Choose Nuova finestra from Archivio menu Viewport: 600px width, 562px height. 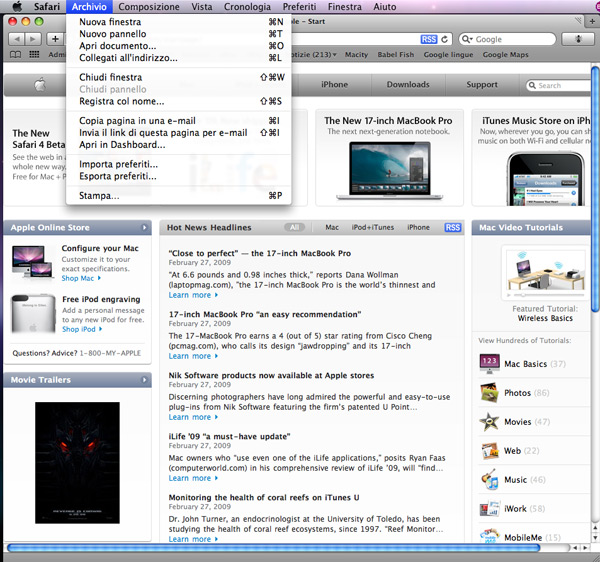point(110,21)
